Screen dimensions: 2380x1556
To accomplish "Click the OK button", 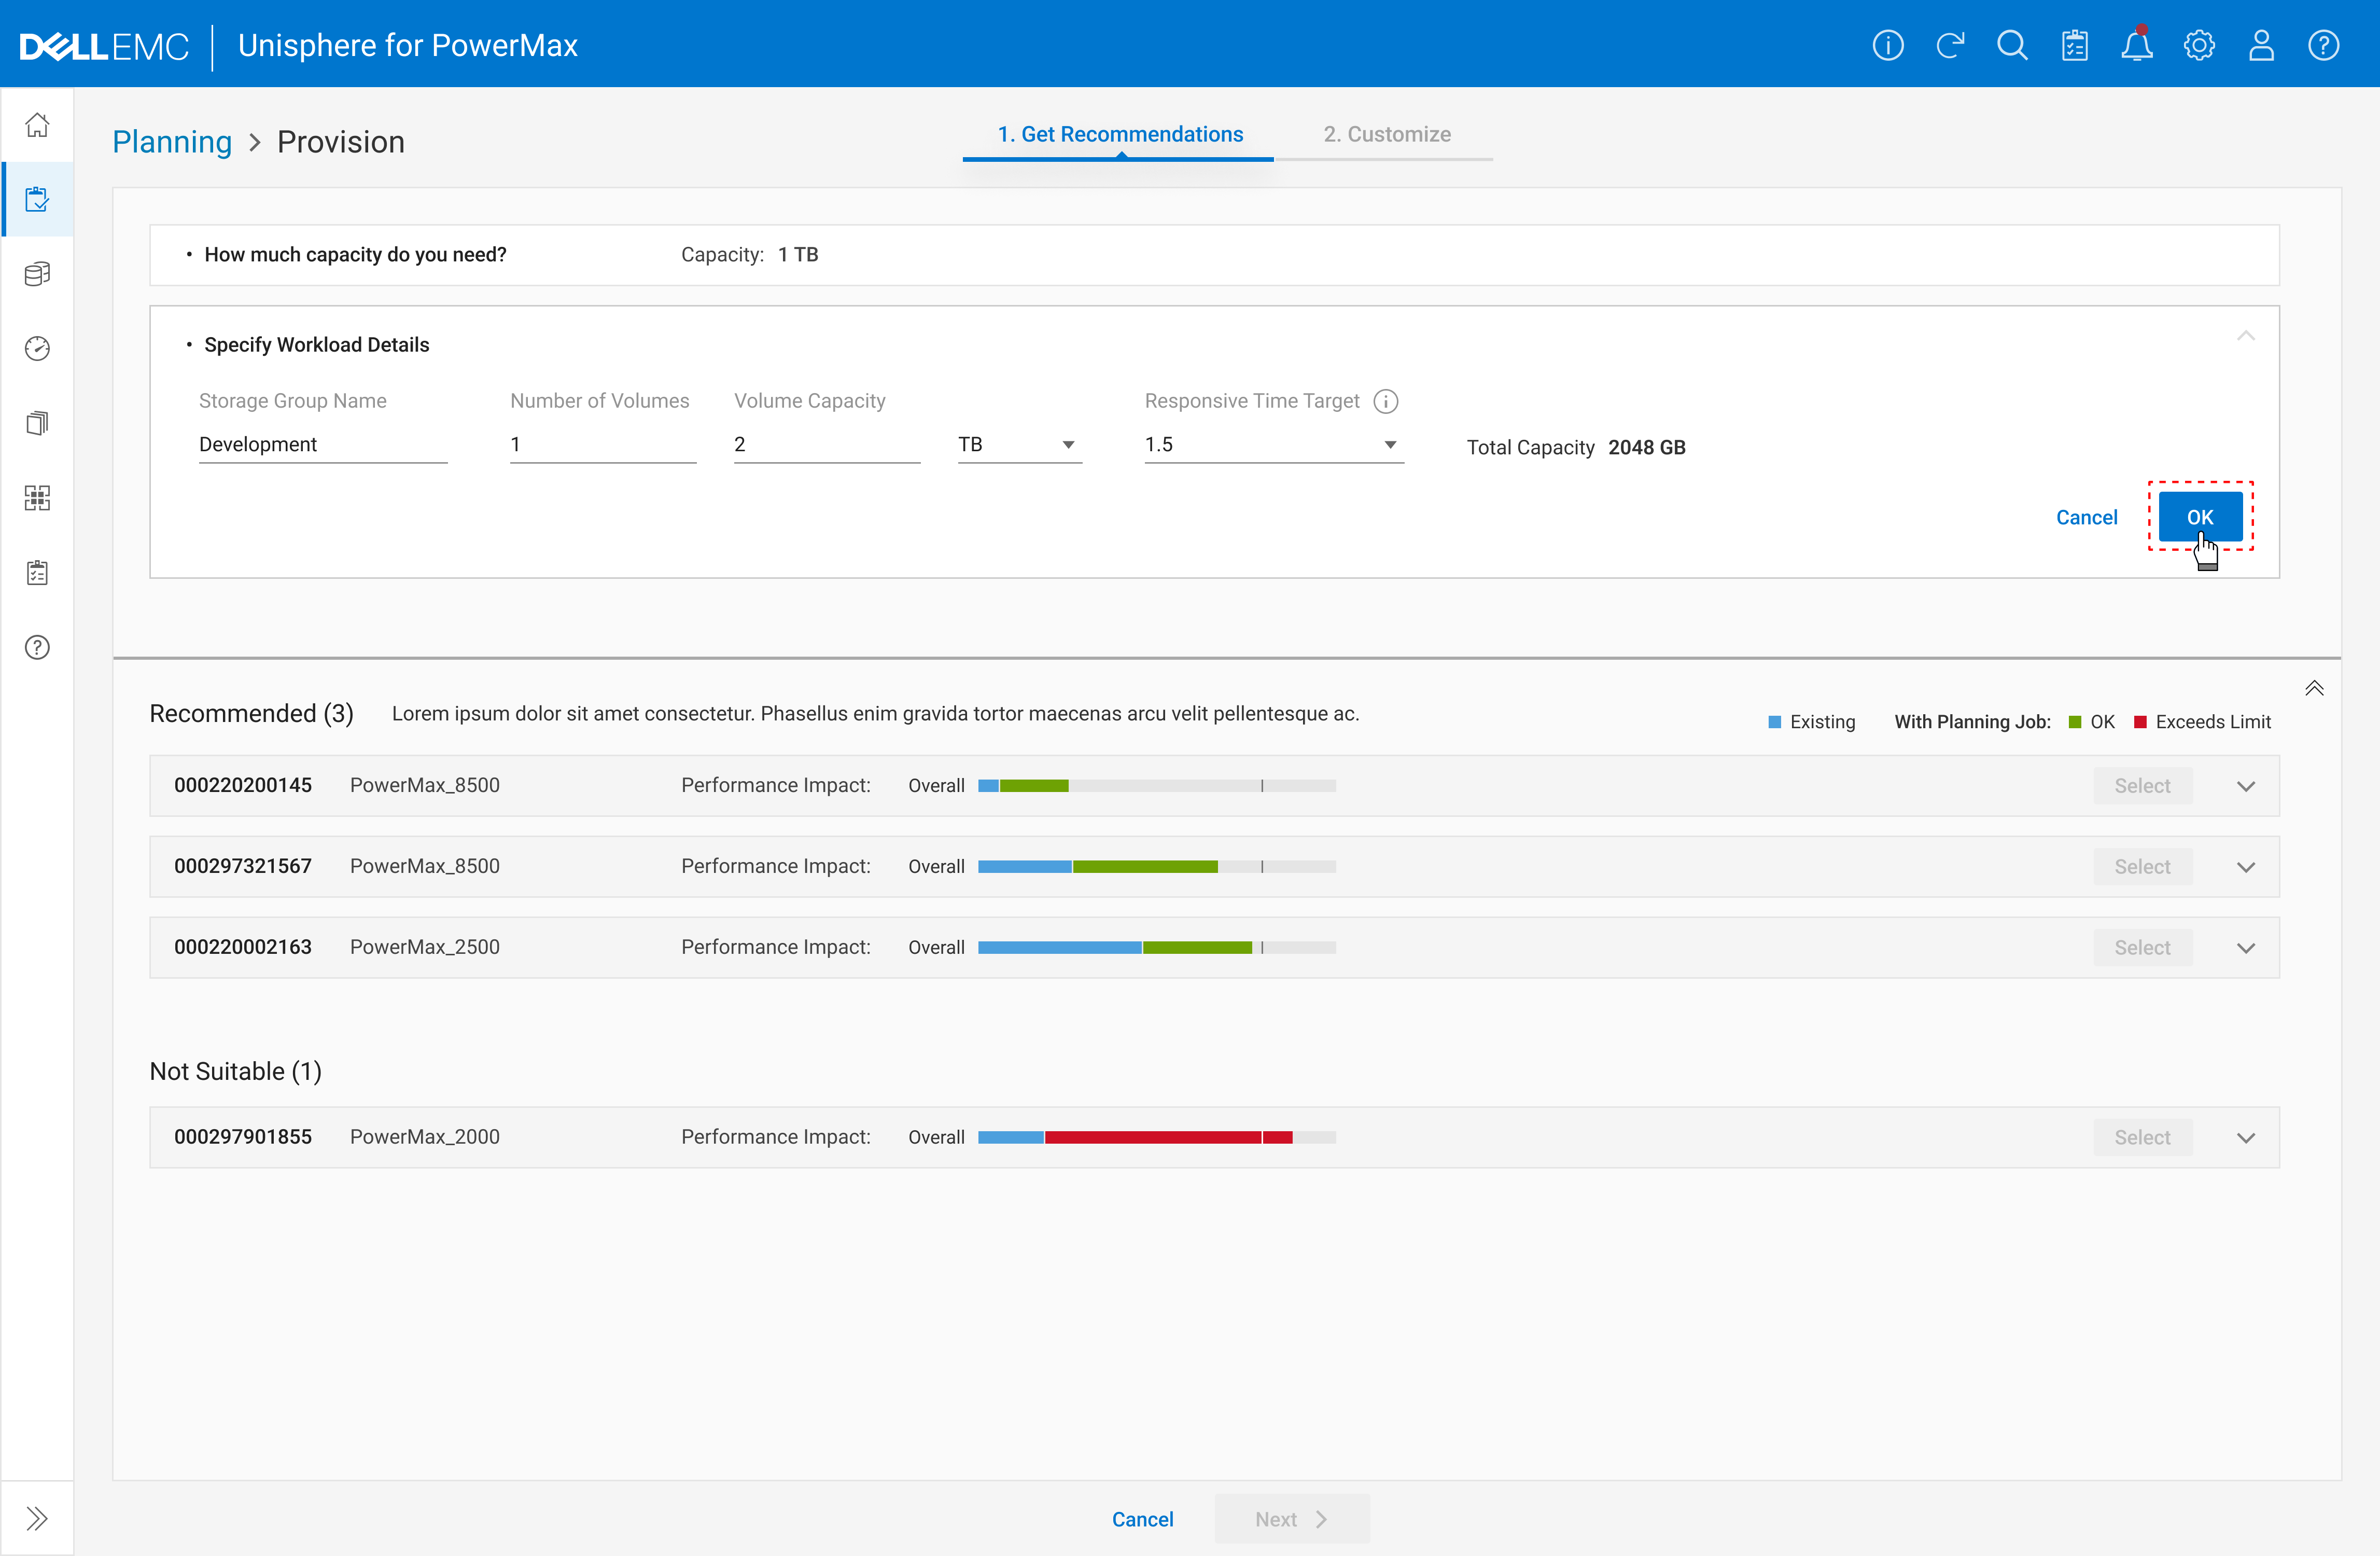I will 2199,517.
